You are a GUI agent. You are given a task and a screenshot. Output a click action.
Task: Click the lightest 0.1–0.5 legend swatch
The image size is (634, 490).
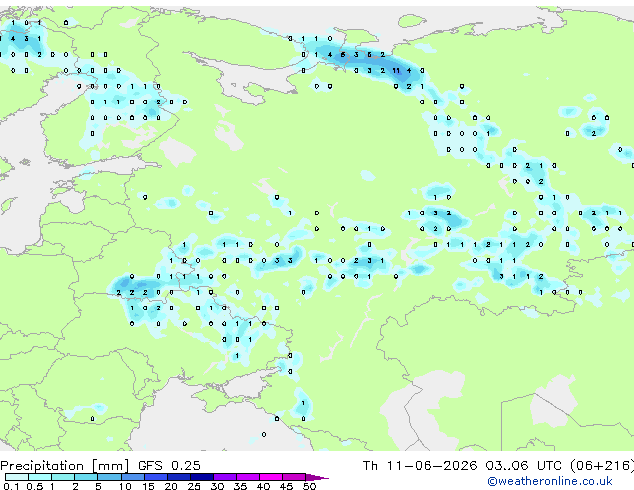tap(17, 477)
